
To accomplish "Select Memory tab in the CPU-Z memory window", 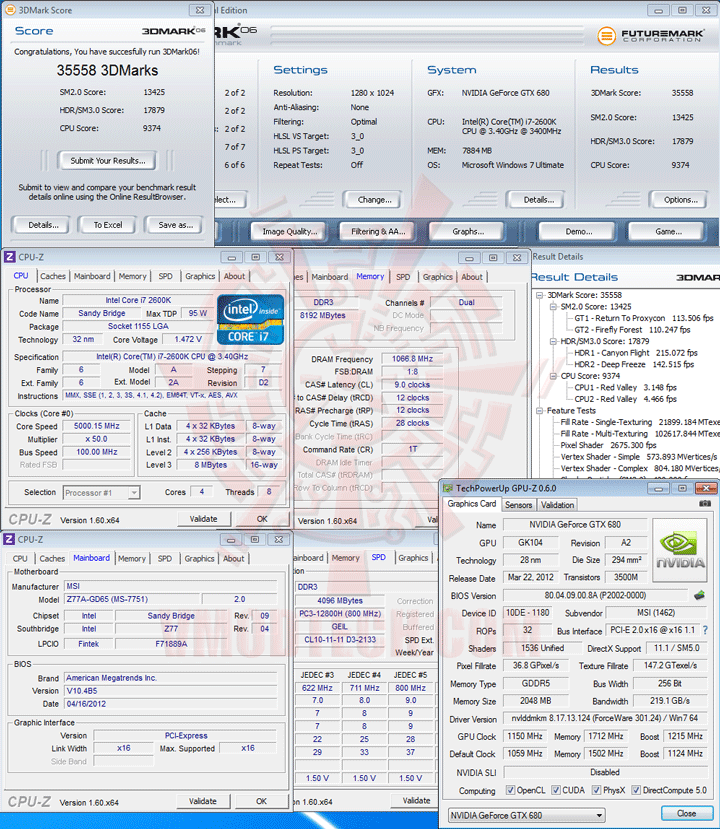I will point(370,276).
